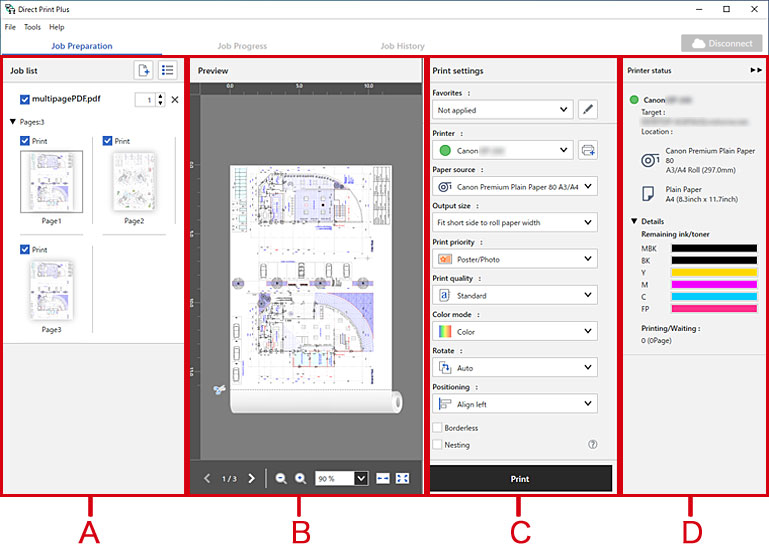The image size is (769, 549).
Task: Click the fit-to-window icon in the preview toolbar
Action: pos(402,479)
